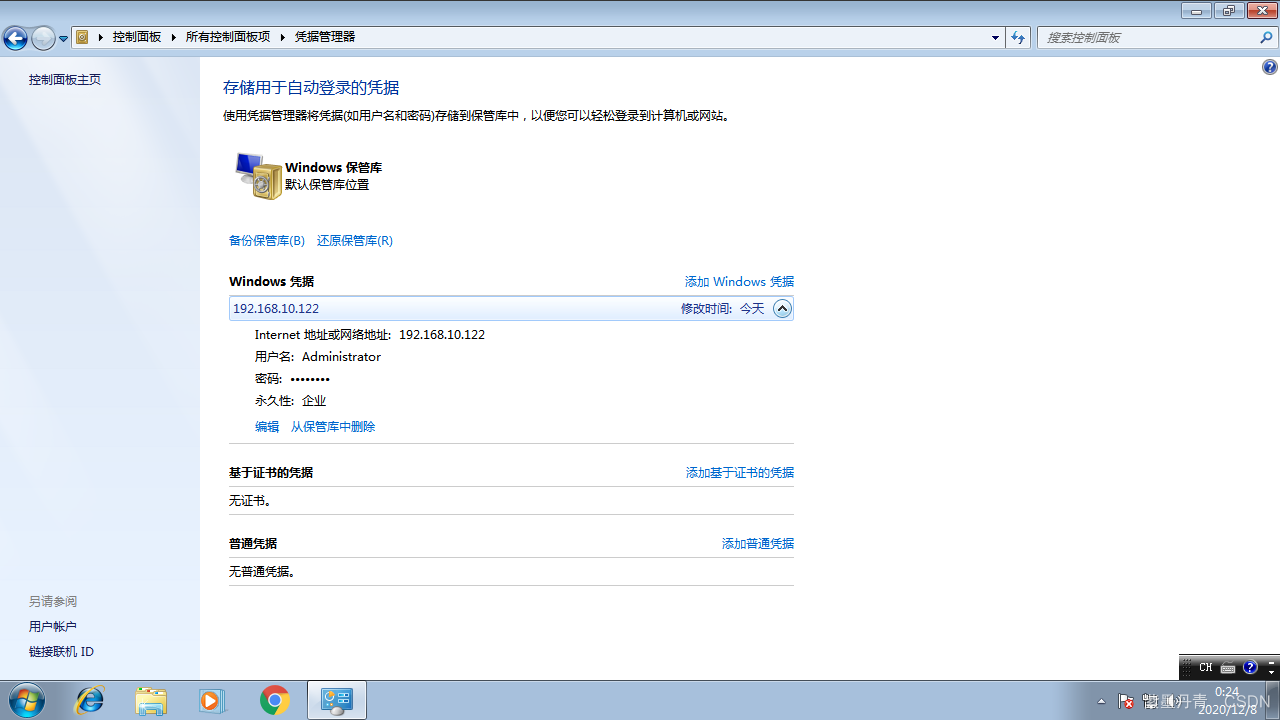Launch Google Chrome from taskbar

tap(274, 701)
